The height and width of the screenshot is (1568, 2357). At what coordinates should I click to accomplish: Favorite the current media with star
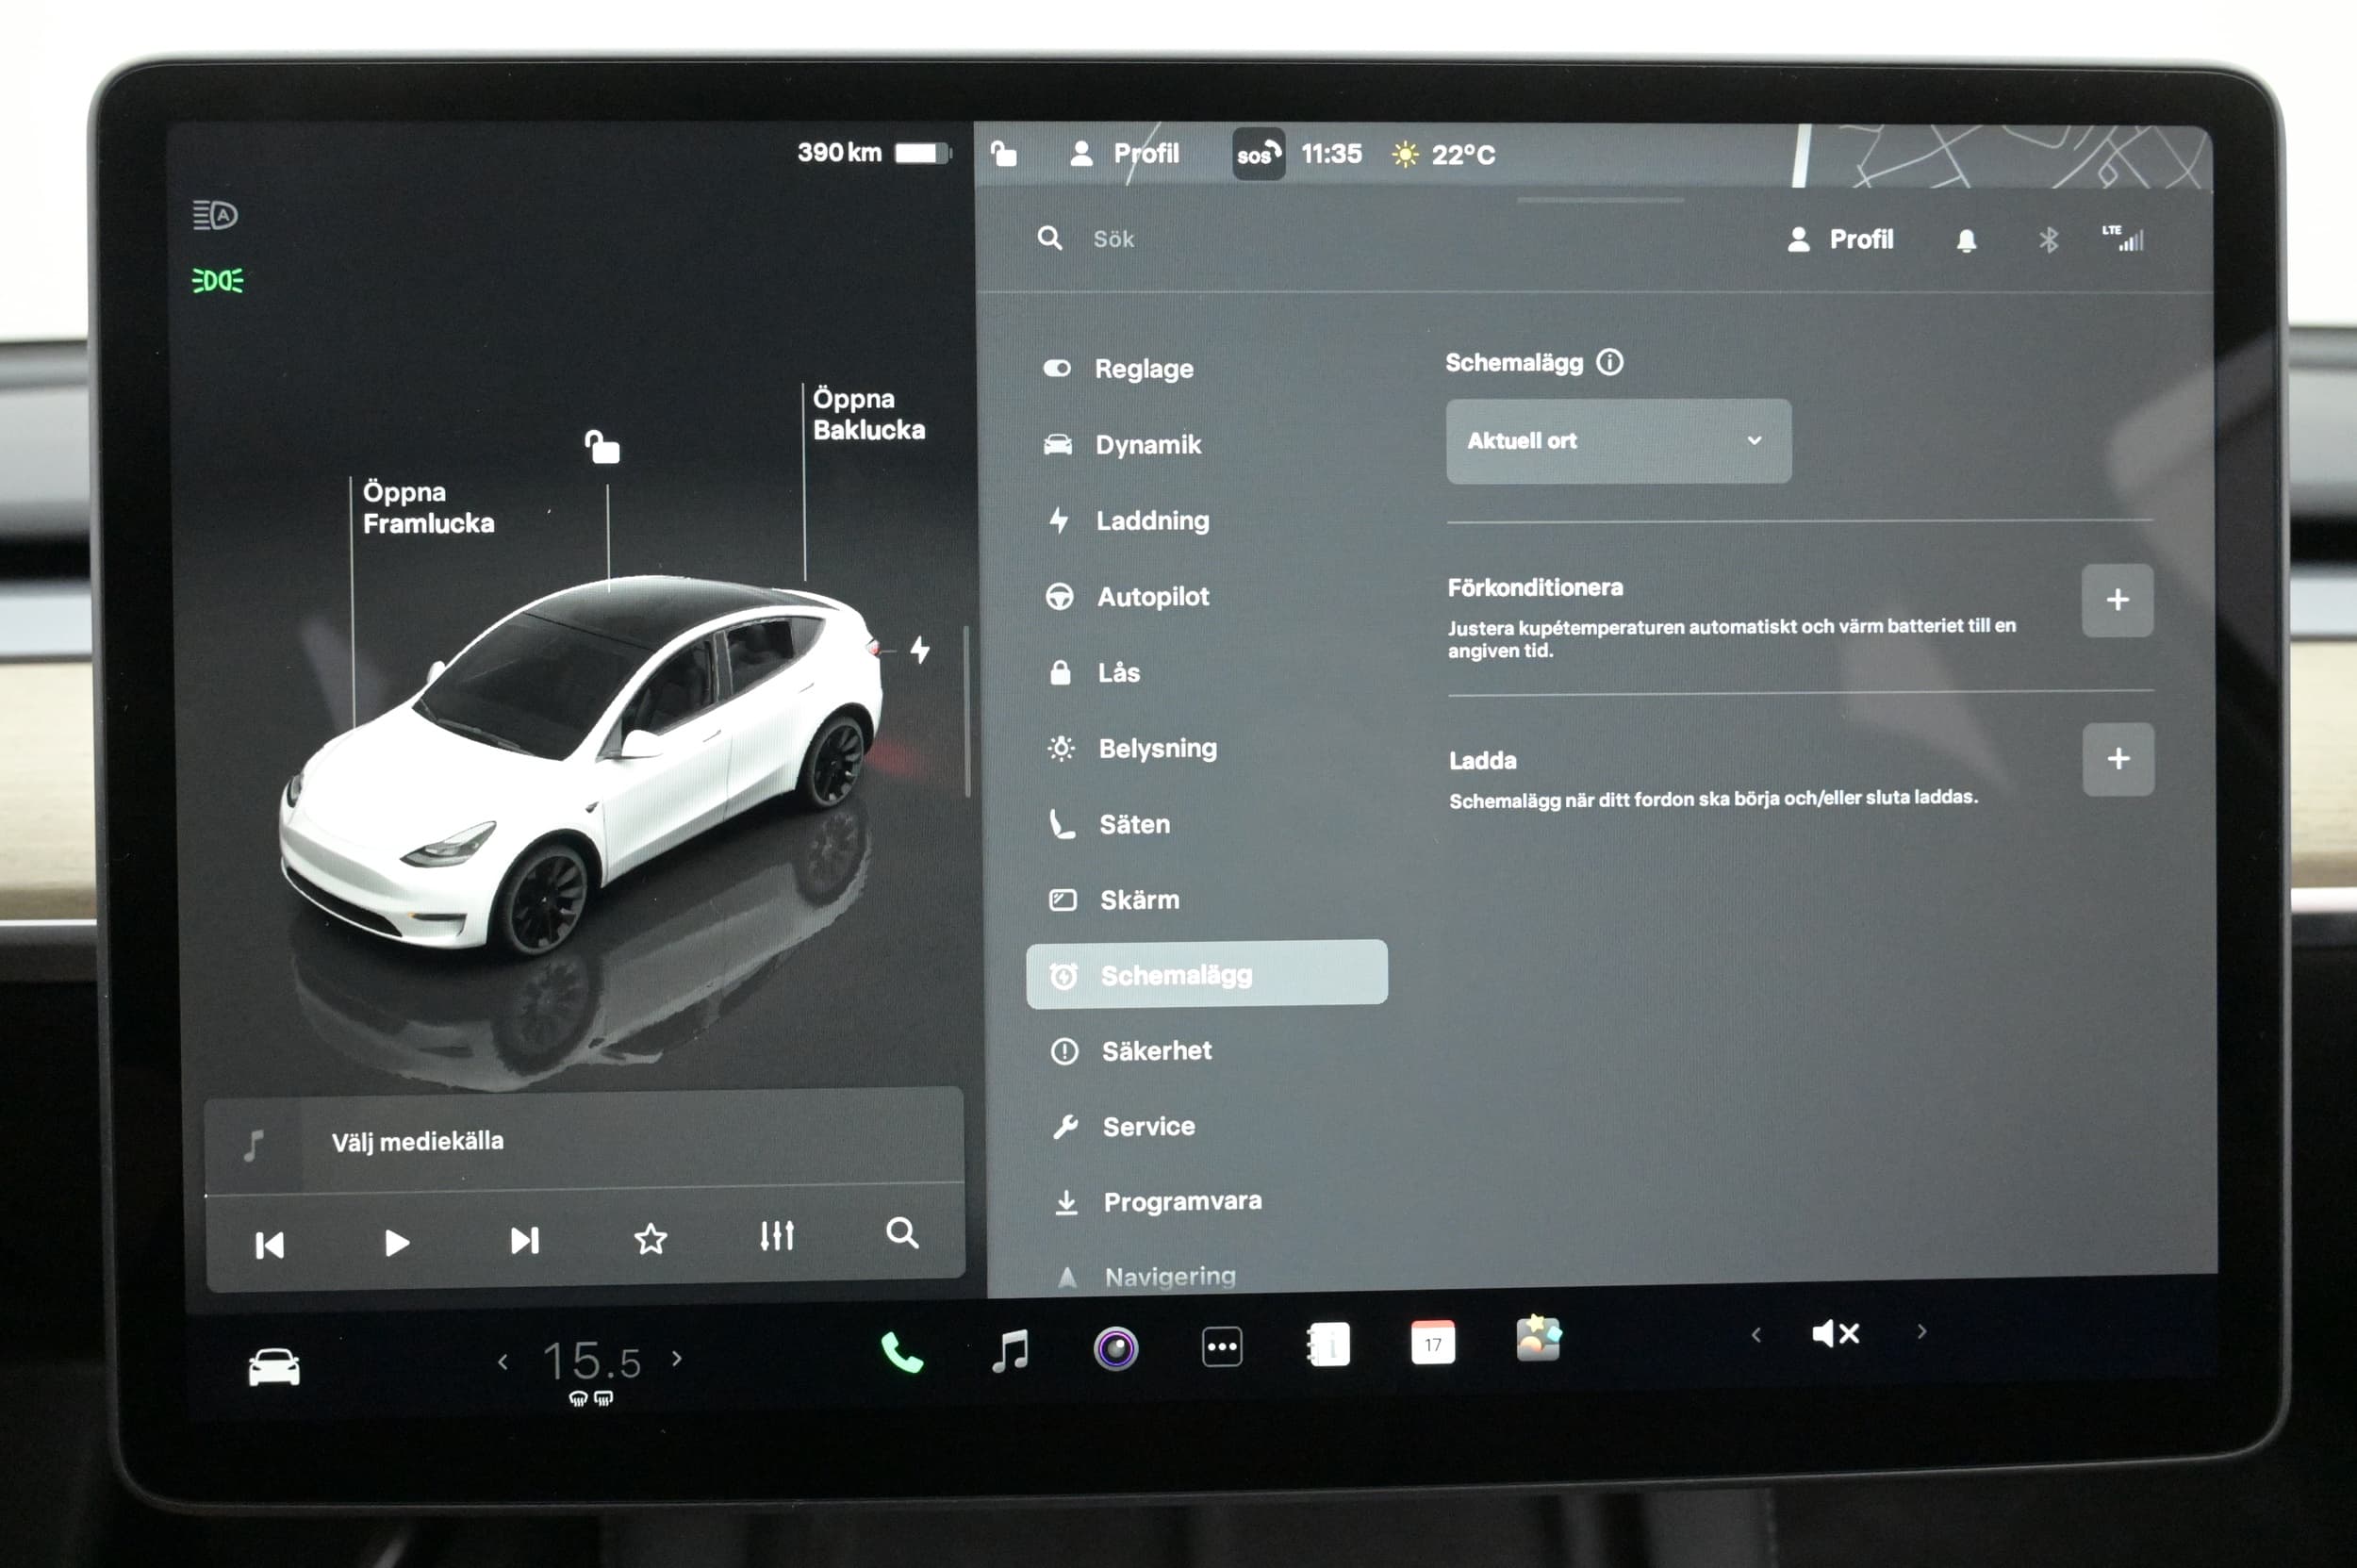(x=650, y=1239)
